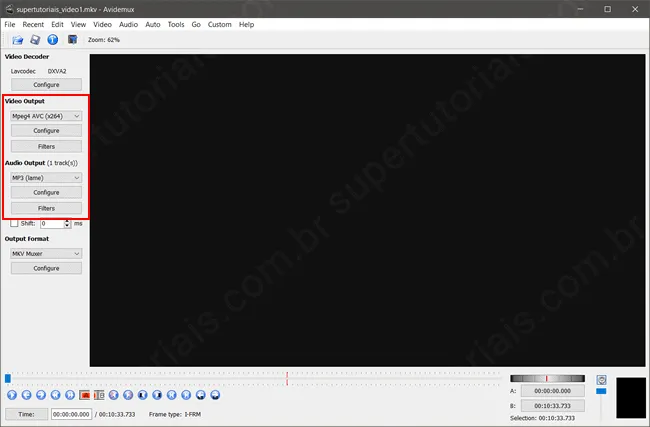Screen dimensions: 650x427
Task: Click total duration '/ 00:10:33.733' text
Action: click(x=115, y=414)
